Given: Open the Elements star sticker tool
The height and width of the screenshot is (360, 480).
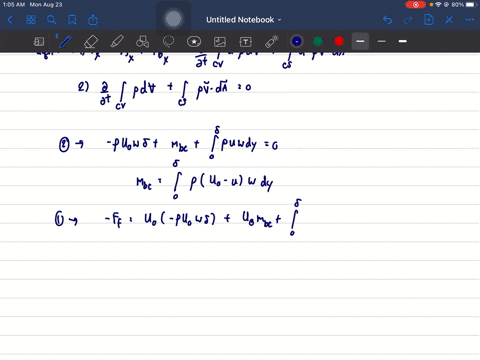Looking at the screenshot, I should tap(194, 42).
